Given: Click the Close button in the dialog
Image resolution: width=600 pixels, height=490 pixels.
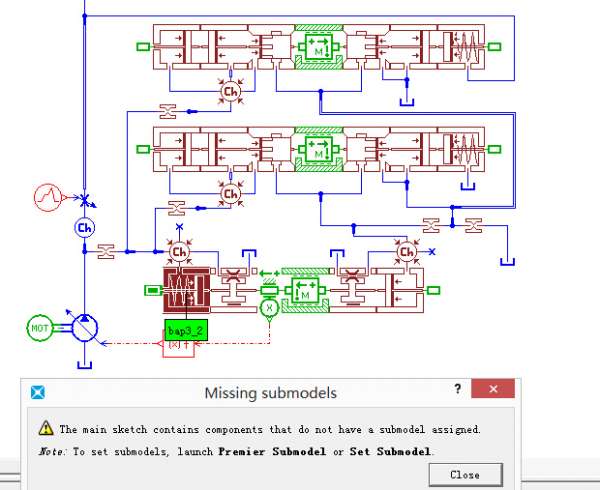Looking at the screenshot, I should [x=464, y=474].
